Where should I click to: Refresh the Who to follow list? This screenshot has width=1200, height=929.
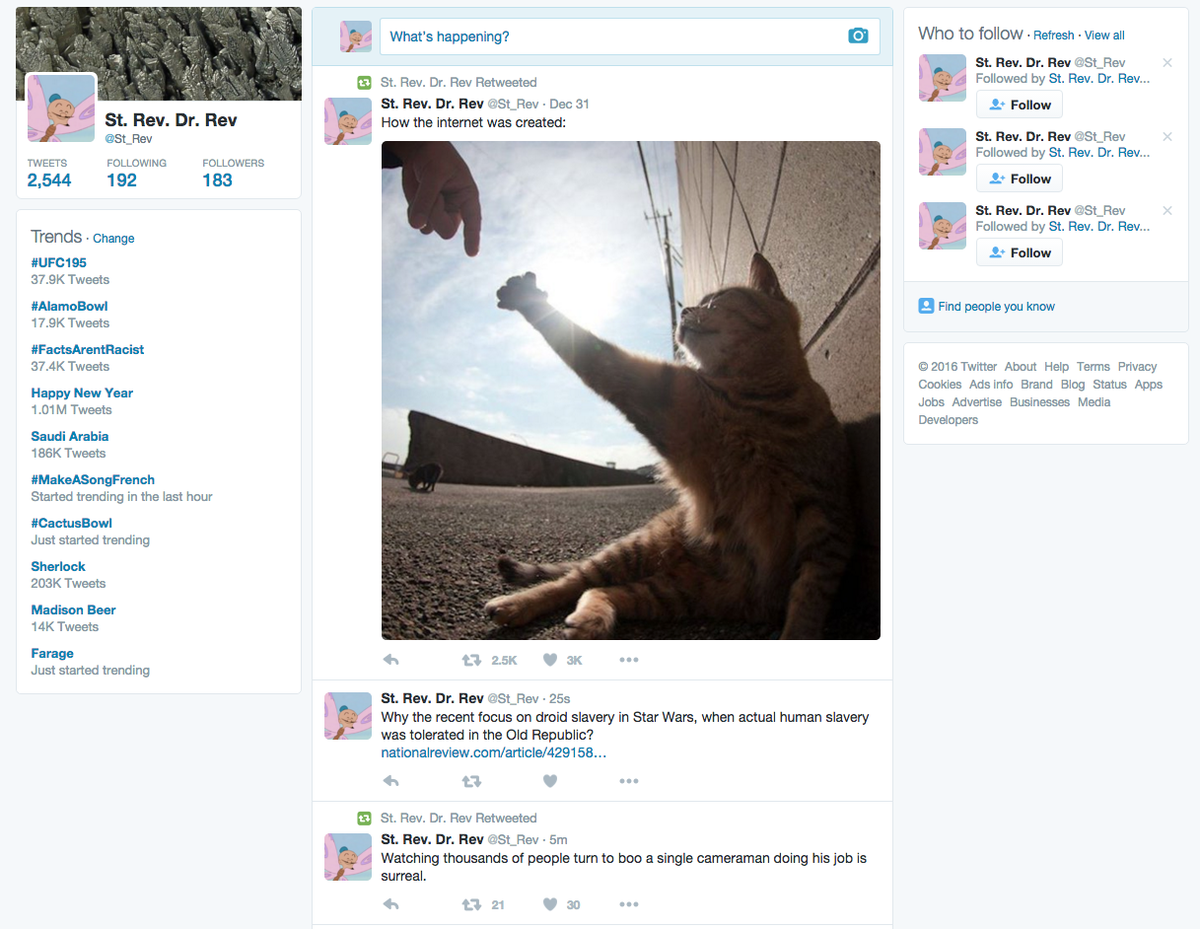pyautogui.click(x=1054, y=35)
